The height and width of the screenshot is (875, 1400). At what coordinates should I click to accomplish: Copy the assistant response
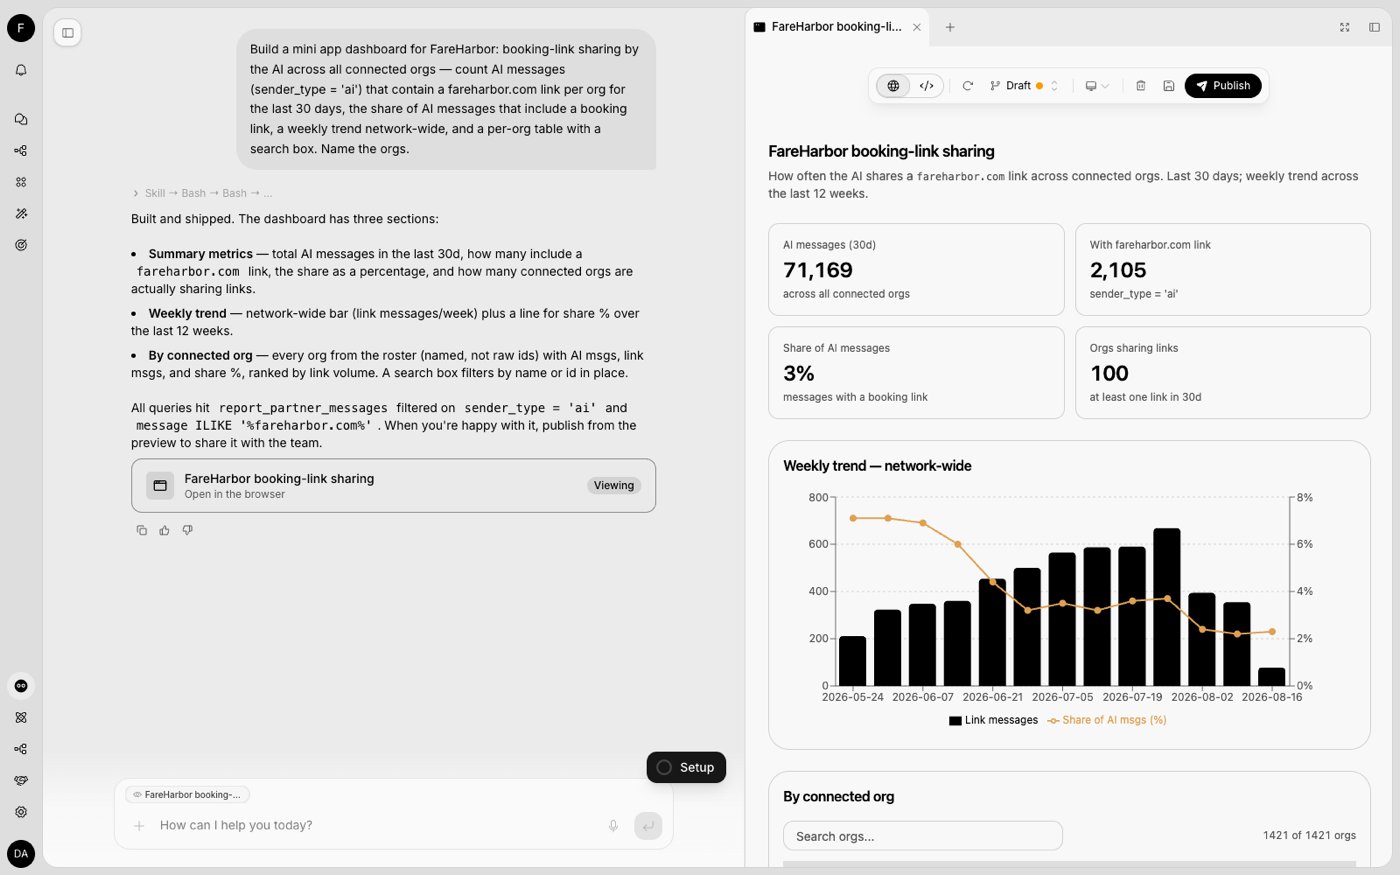click(141, 530)
